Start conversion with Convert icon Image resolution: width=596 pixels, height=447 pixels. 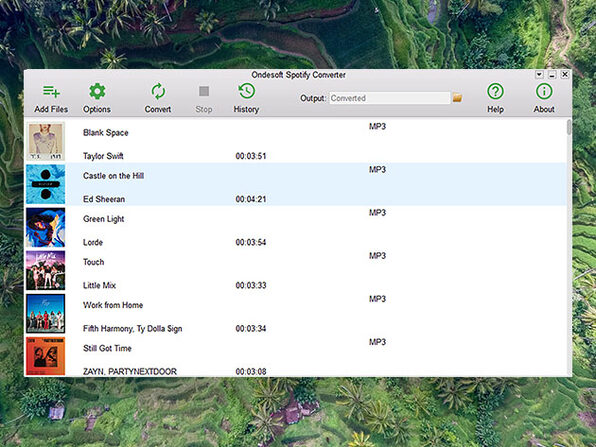click(158, 91)
